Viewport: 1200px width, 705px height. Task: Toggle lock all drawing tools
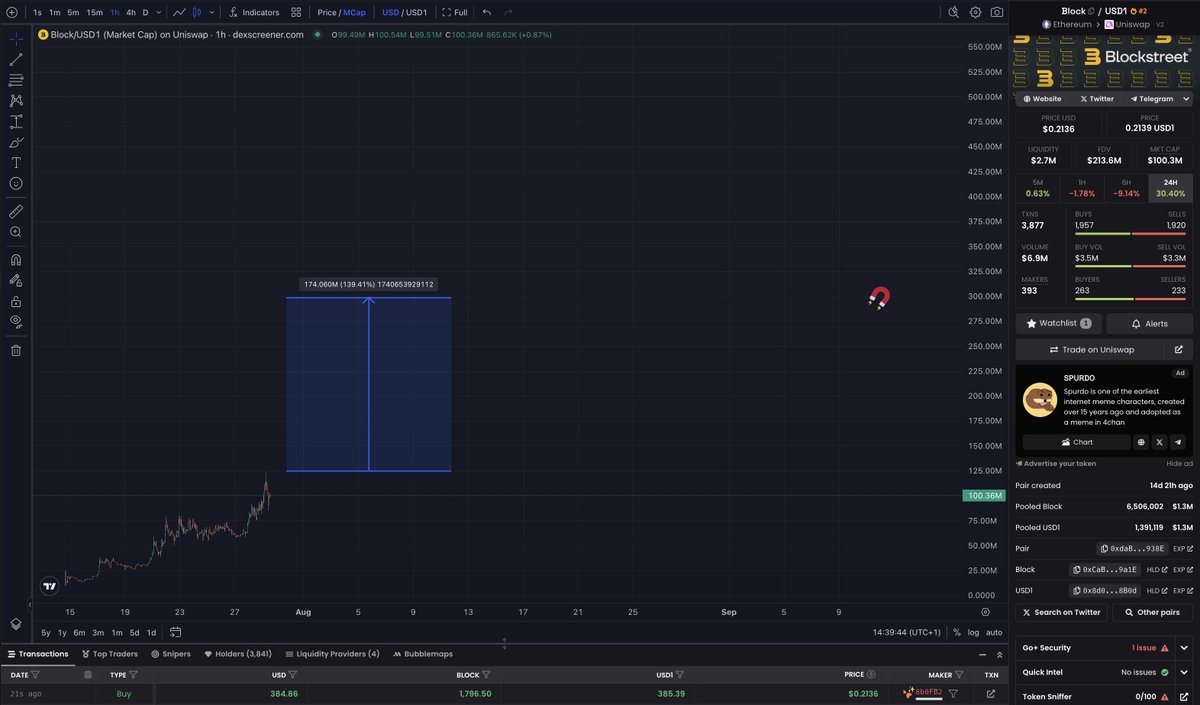click(16, 301)
